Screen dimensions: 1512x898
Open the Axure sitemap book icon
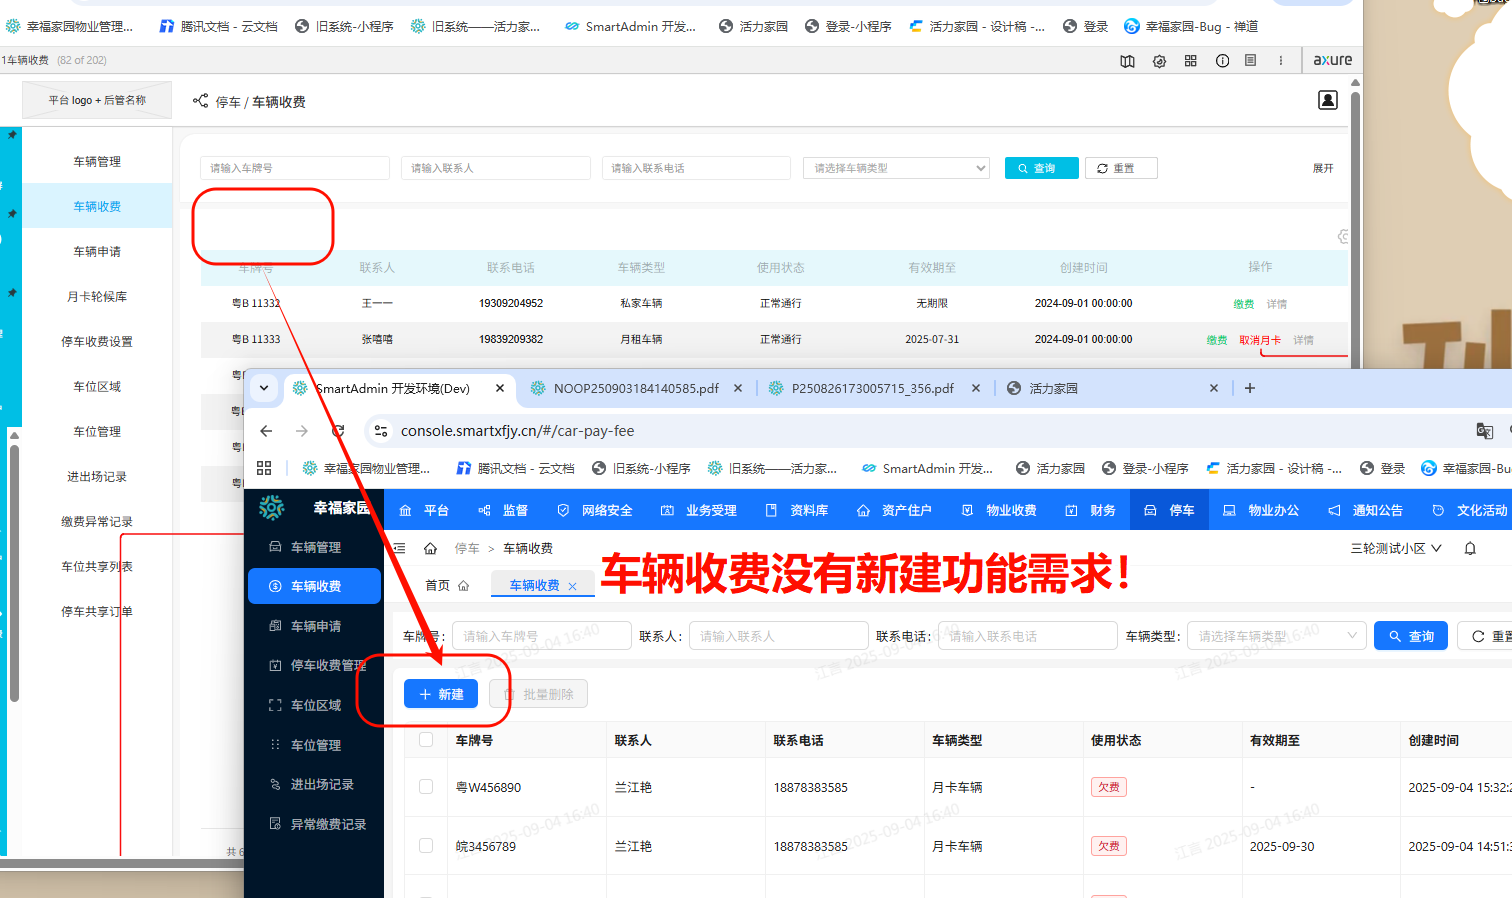1127,61
